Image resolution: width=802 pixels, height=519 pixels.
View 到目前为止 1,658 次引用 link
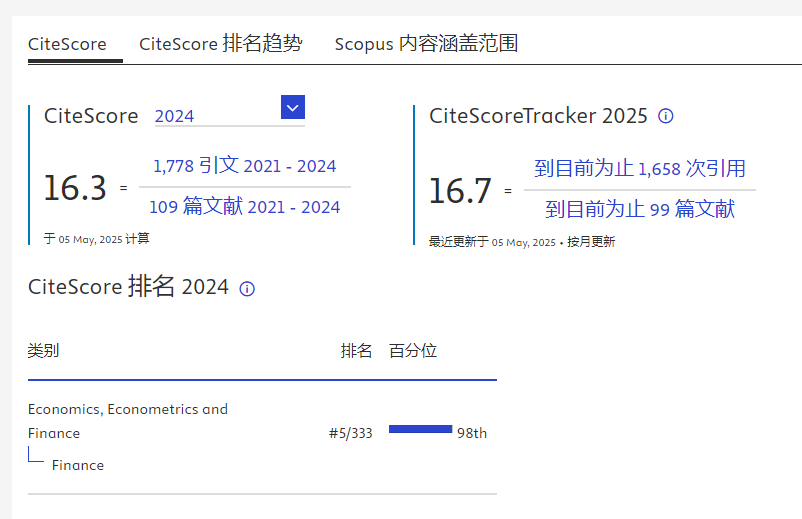[x=640, y=168]
